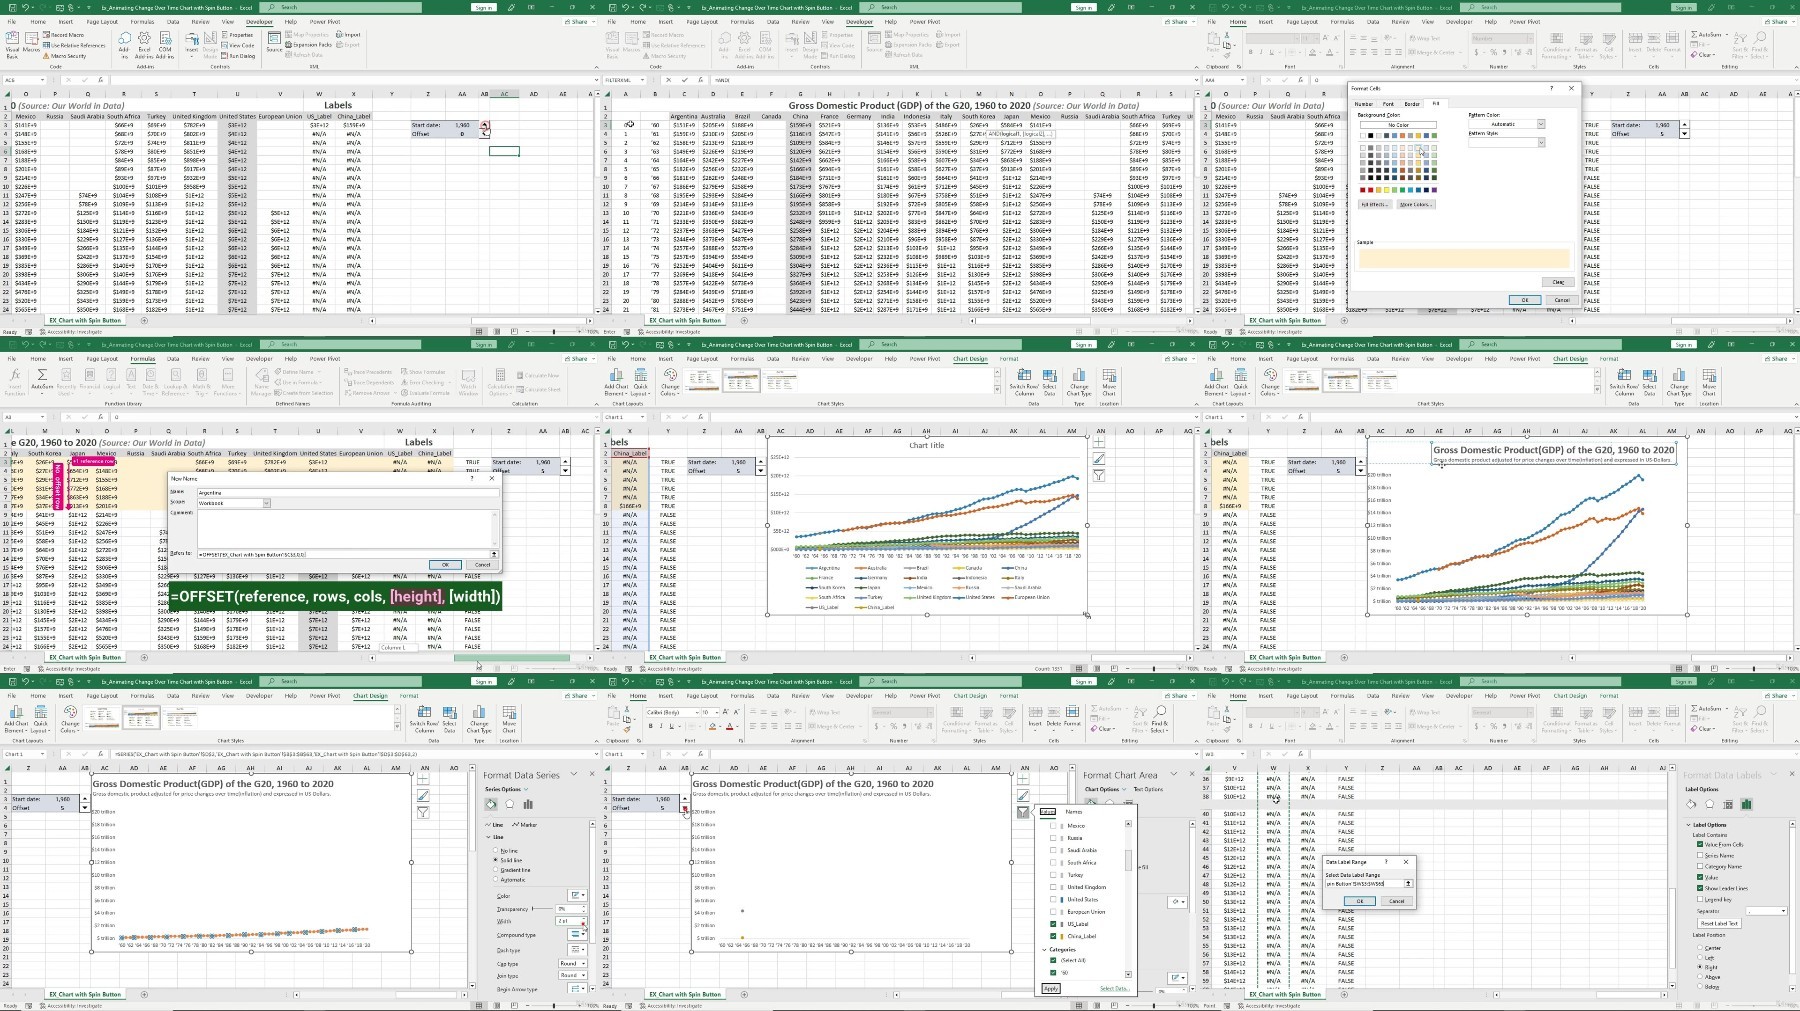Viewport: 1800px width, 1011px height.
Task: Click Quick Layout in Format Data Series window
Action: point(41,718)
